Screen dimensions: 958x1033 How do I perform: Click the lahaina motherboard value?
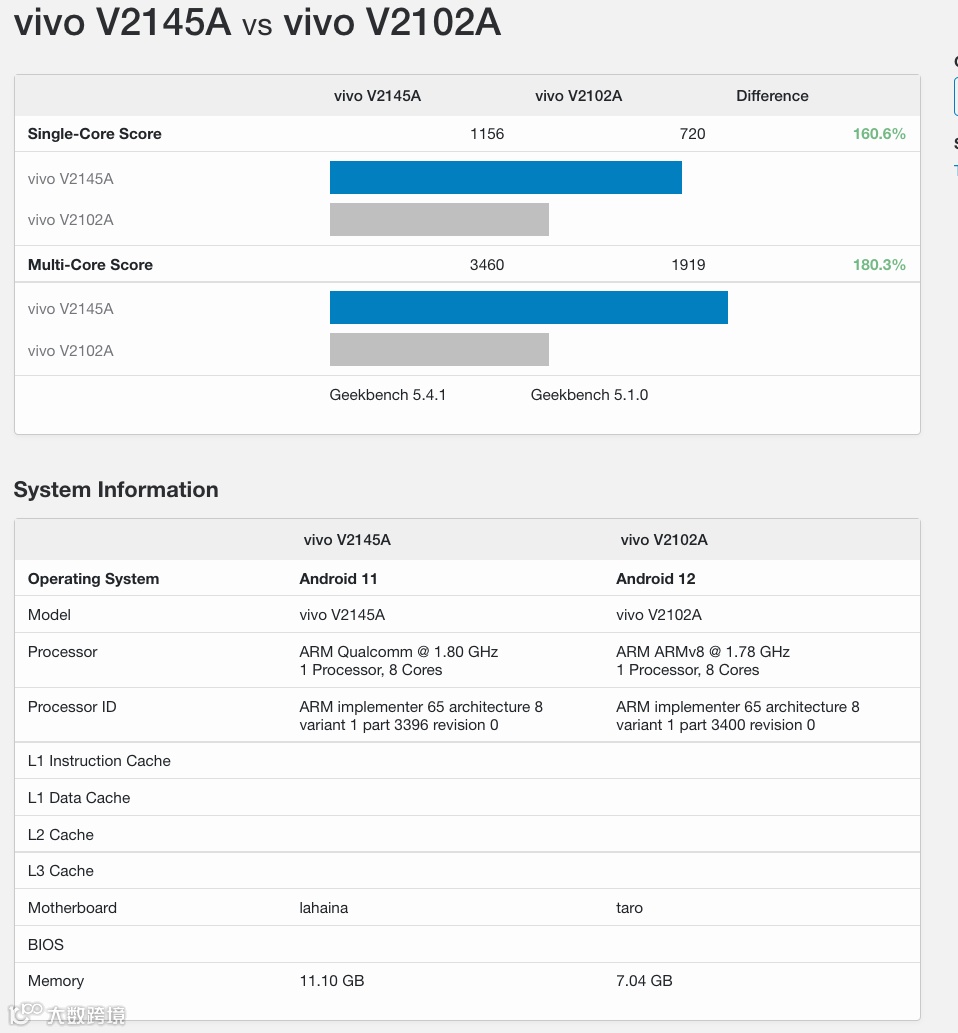[324, 908]
